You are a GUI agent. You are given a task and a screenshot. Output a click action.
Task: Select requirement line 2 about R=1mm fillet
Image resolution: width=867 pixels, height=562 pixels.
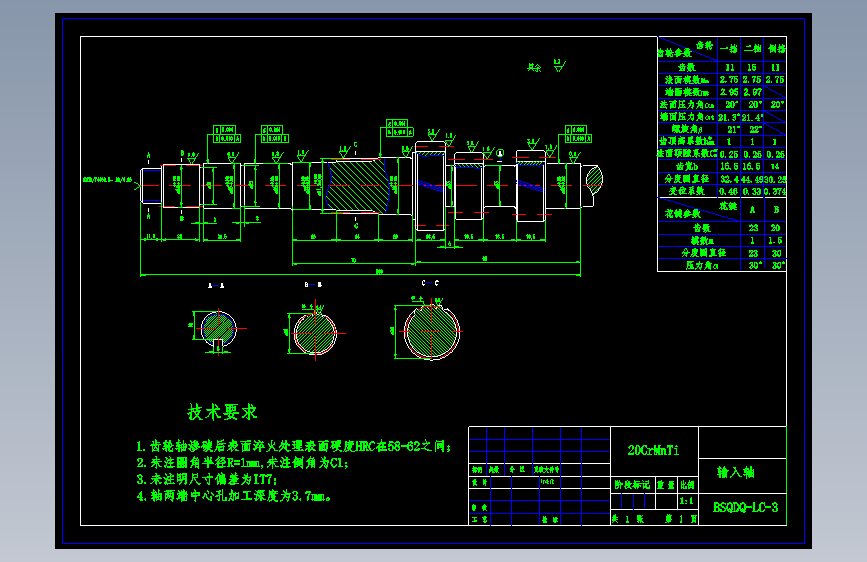point(242,462)
